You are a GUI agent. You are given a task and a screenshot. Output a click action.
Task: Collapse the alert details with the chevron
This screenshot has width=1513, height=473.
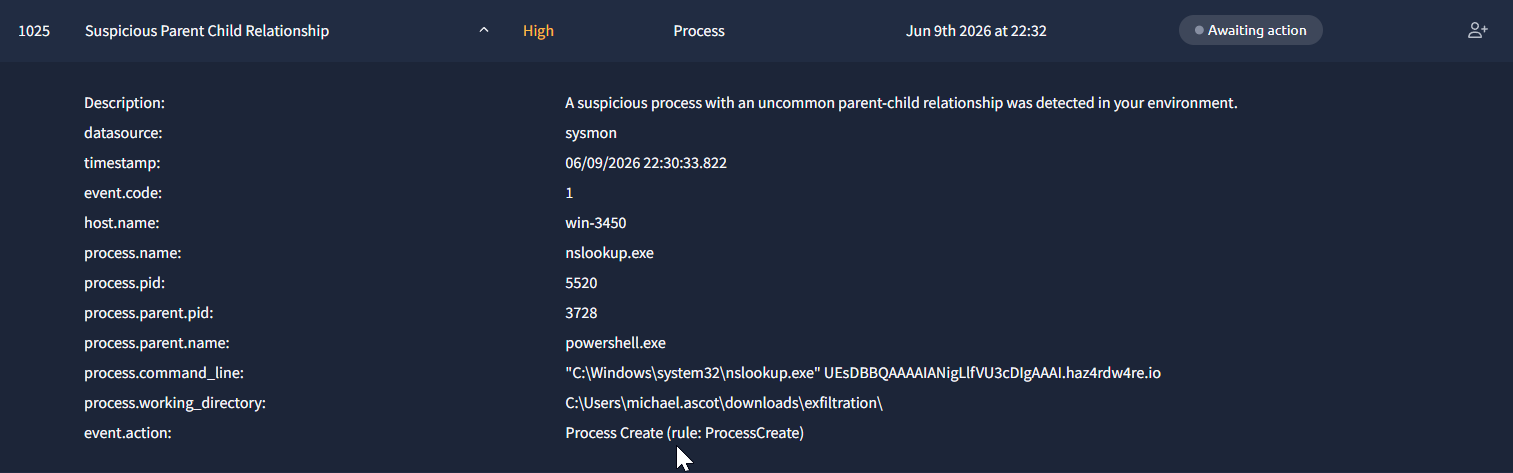[x=484, y=31]
